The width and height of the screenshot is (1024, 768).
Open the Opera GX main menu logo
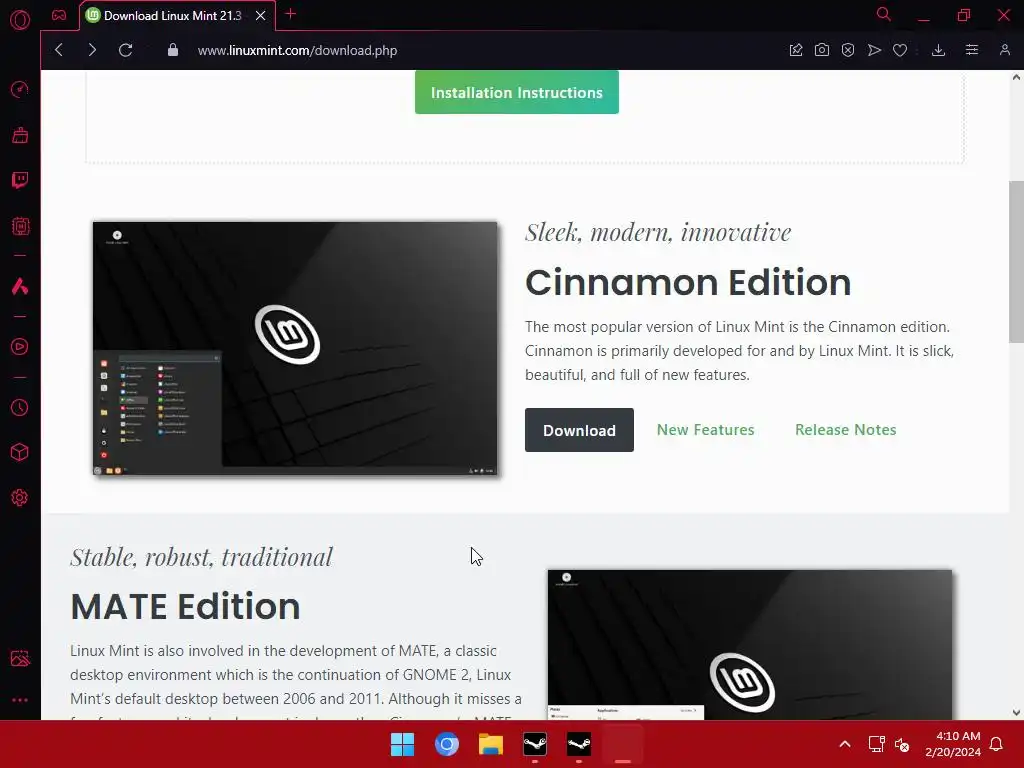click(x=20, y=20)
